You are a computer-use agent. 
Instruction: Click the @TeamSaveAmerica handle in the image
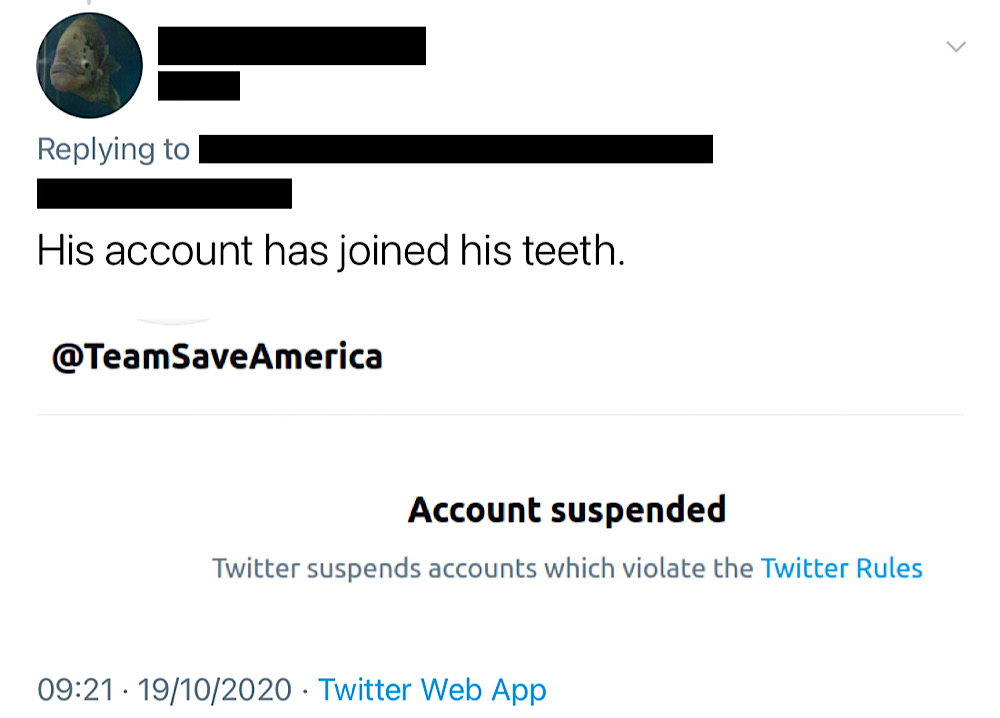pyautogui.click(x=217, y=356)
